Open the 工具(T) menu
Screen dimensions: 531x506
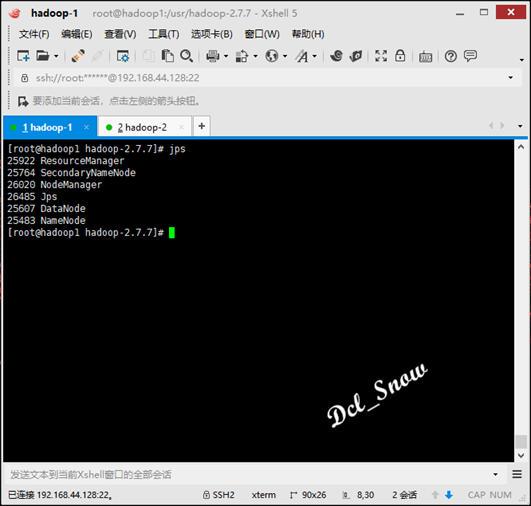(164, 34)
